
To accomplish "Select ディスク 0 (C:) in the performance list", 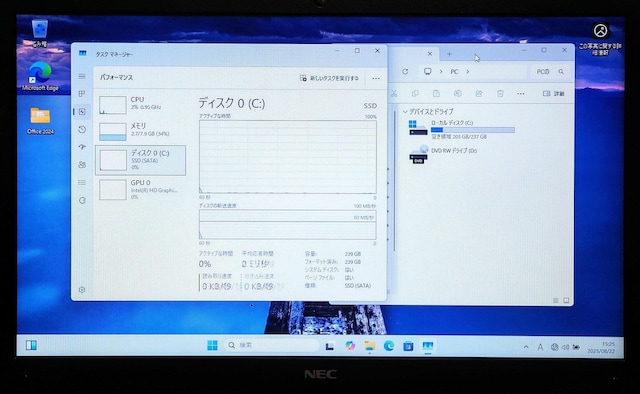I will [x=140, y=160].
